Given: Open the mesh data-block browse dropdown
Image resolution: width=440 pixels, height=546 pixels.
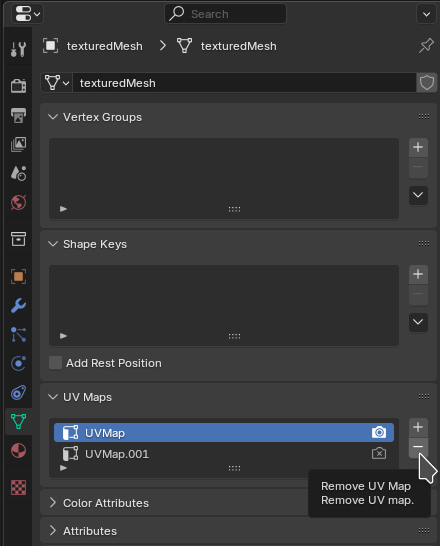Looking at the screenshot, I should click(x=56, y=83).
